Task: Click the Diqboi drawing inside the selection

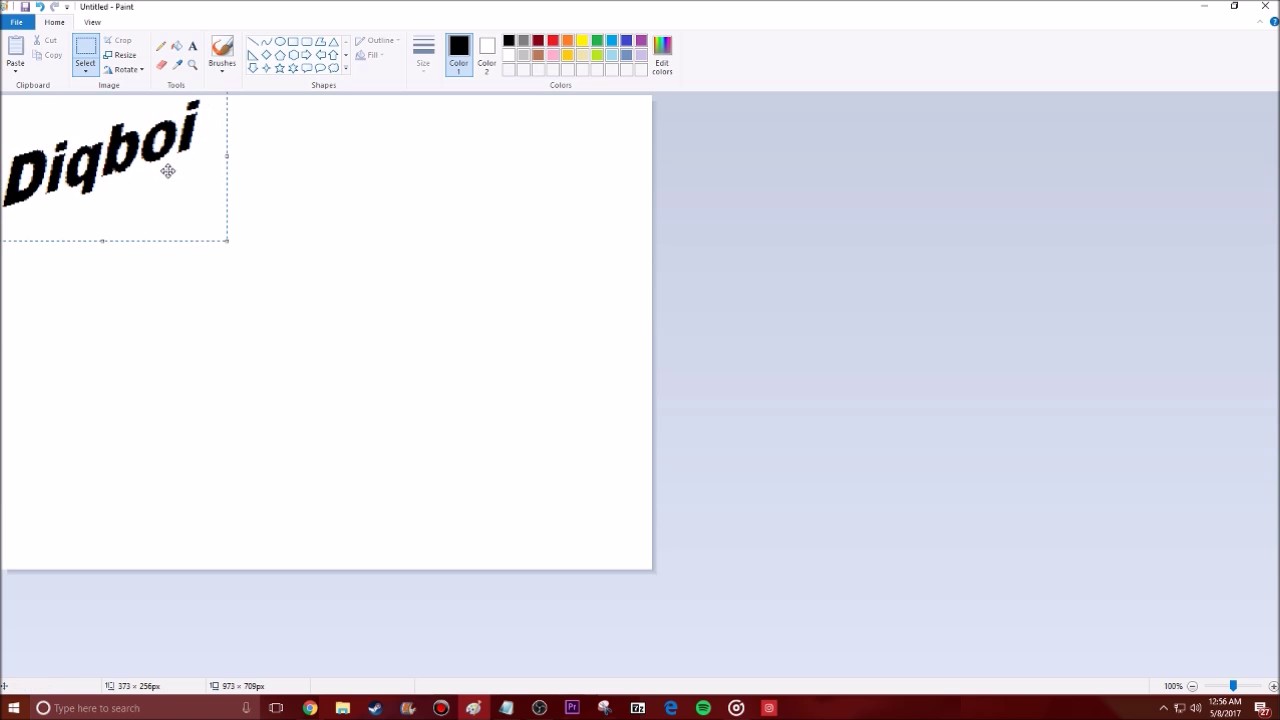Action: point(101,153)
